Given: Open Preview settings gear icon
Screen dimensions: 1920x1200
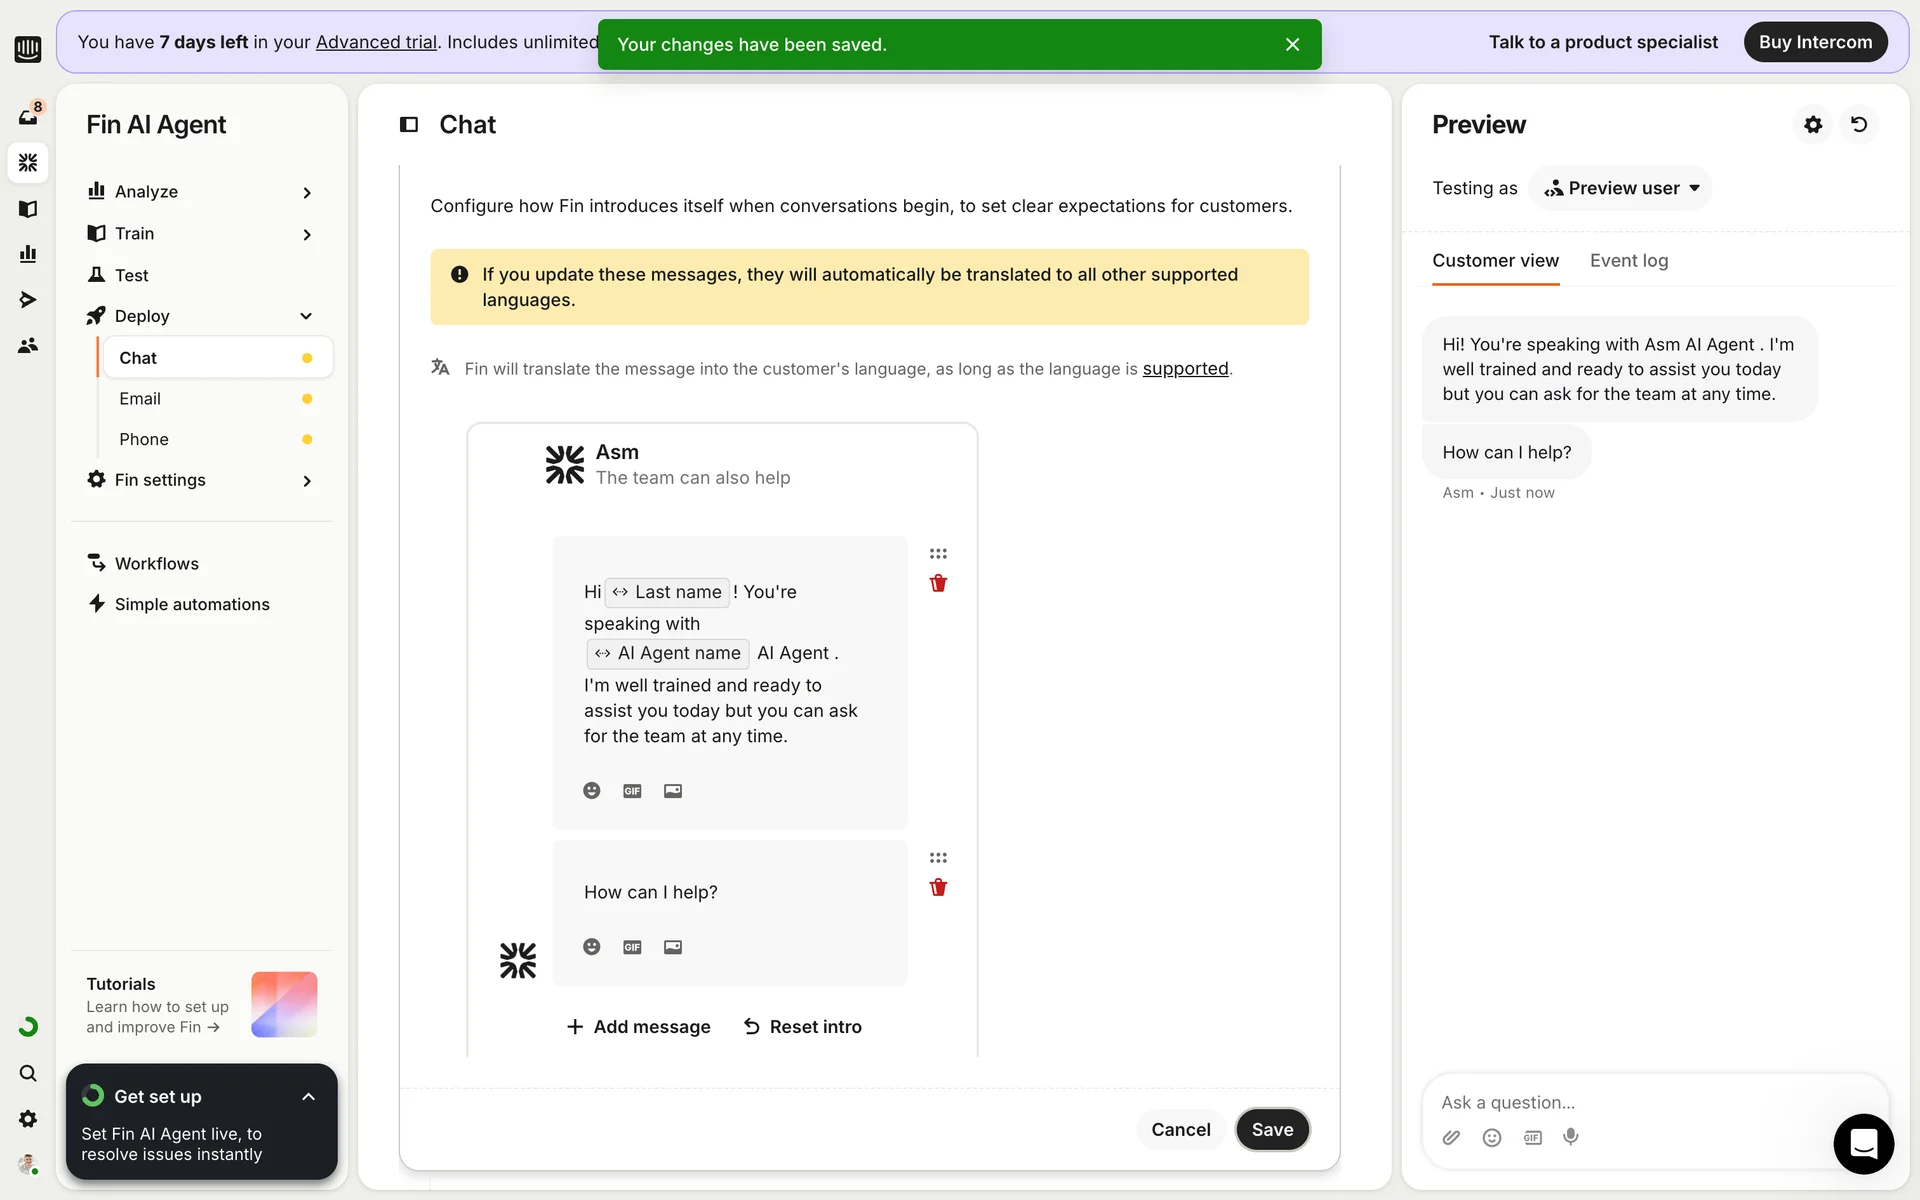Looking at the screenshot, I should coord(1813,124).
